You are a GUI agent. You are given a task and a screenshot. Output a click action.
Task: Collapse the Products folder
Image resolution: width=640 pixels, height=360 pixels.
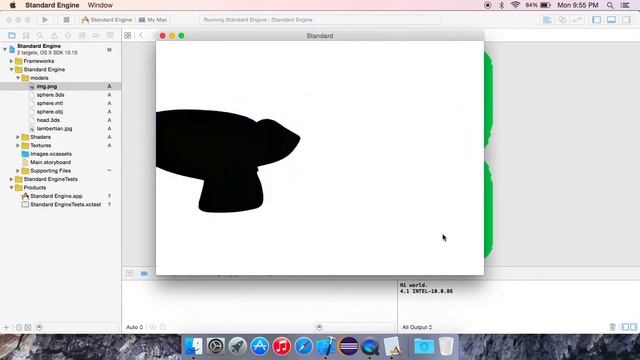pos(11,187)
